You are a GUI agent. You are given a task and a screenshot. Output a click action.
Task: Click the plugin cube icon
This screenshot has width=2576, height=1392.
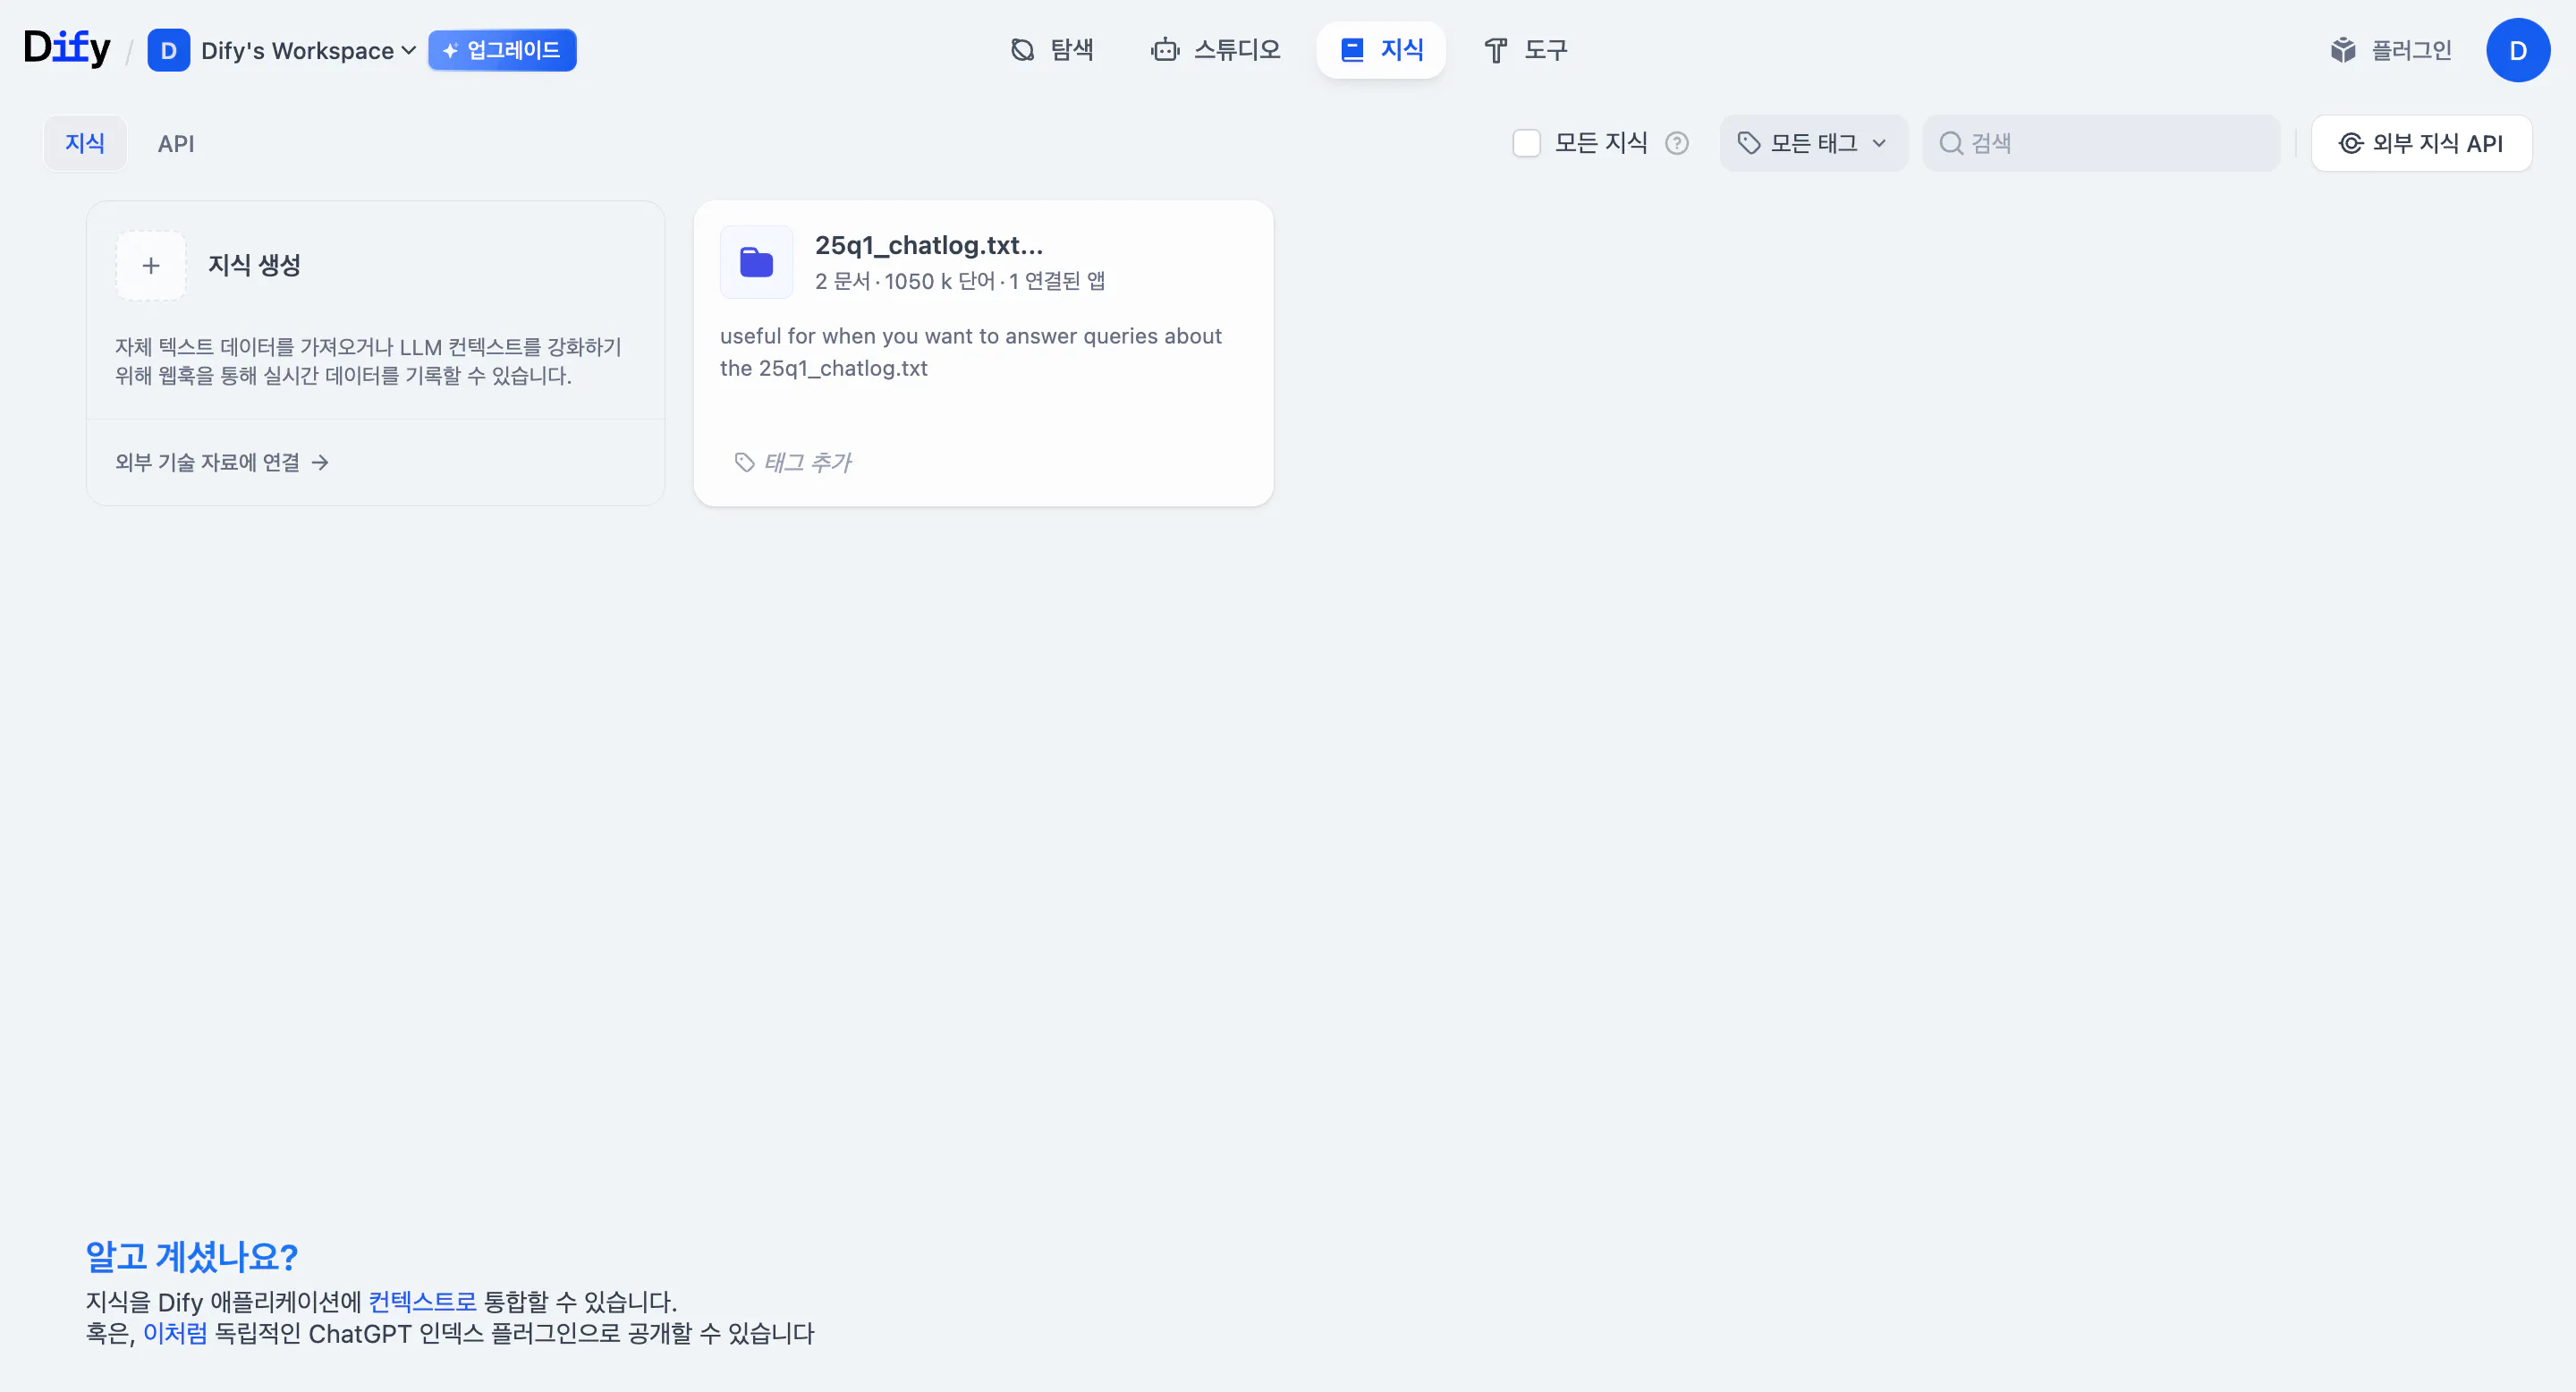pyautogui.click(x=2342, y=50)
